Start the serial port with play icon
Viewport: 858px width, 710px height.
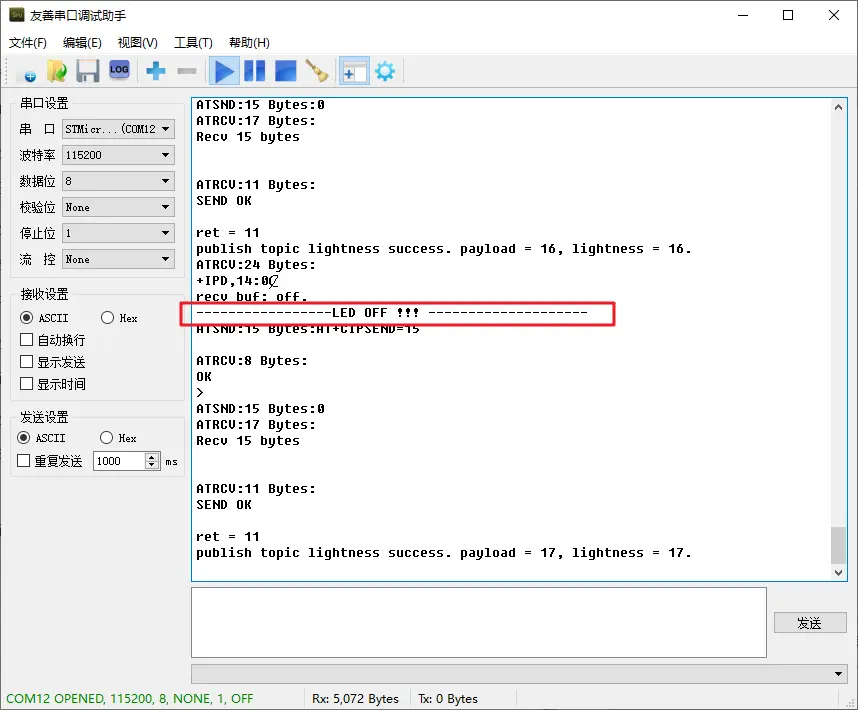click(x=224, y=71)
